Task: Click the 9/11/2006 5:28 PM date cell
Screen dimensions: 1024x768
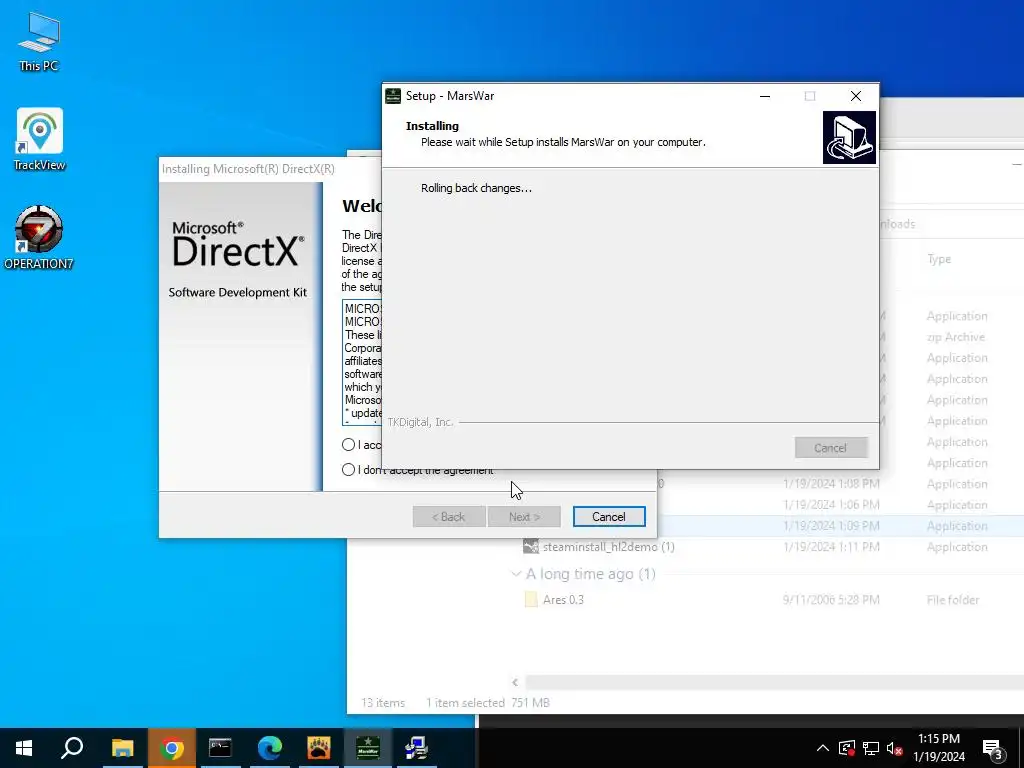Action: (831, 600)
